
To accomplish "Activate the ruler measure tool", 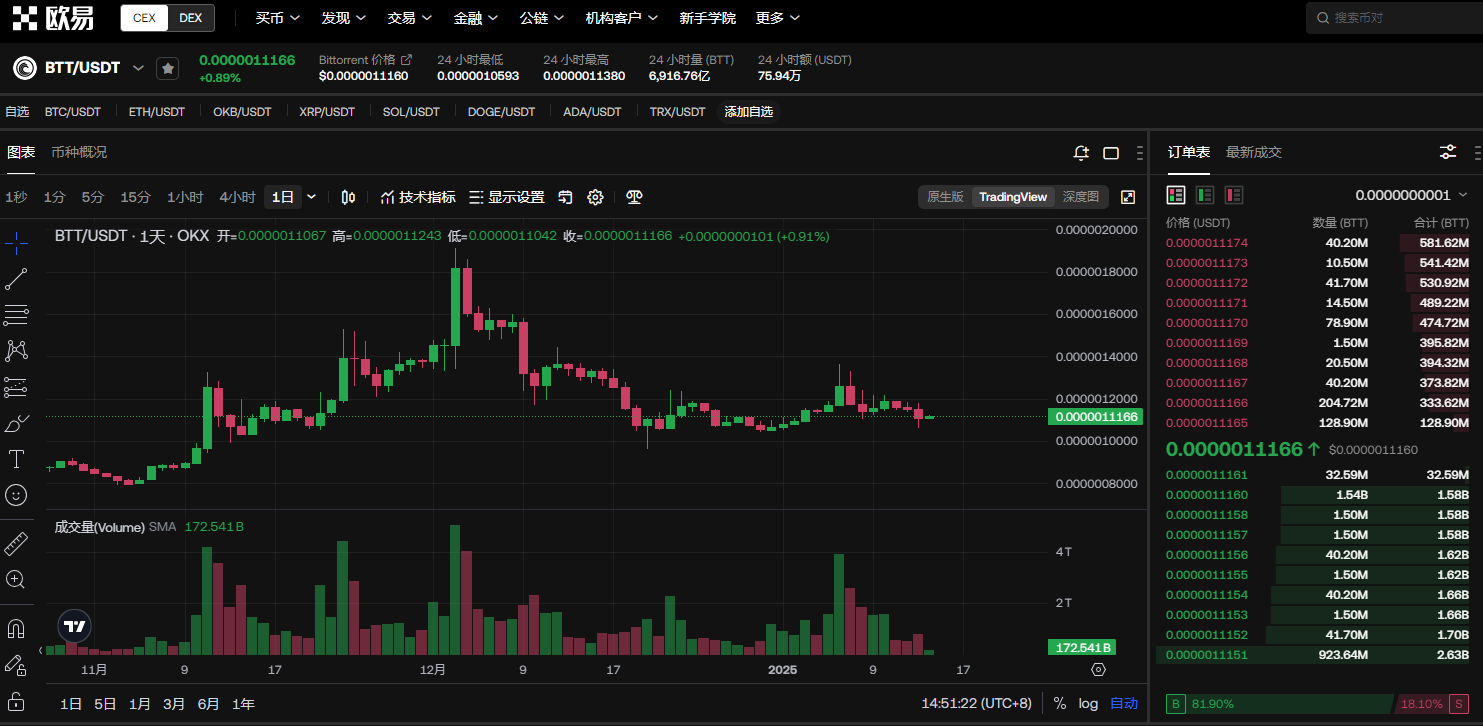I will coord(16,544).
